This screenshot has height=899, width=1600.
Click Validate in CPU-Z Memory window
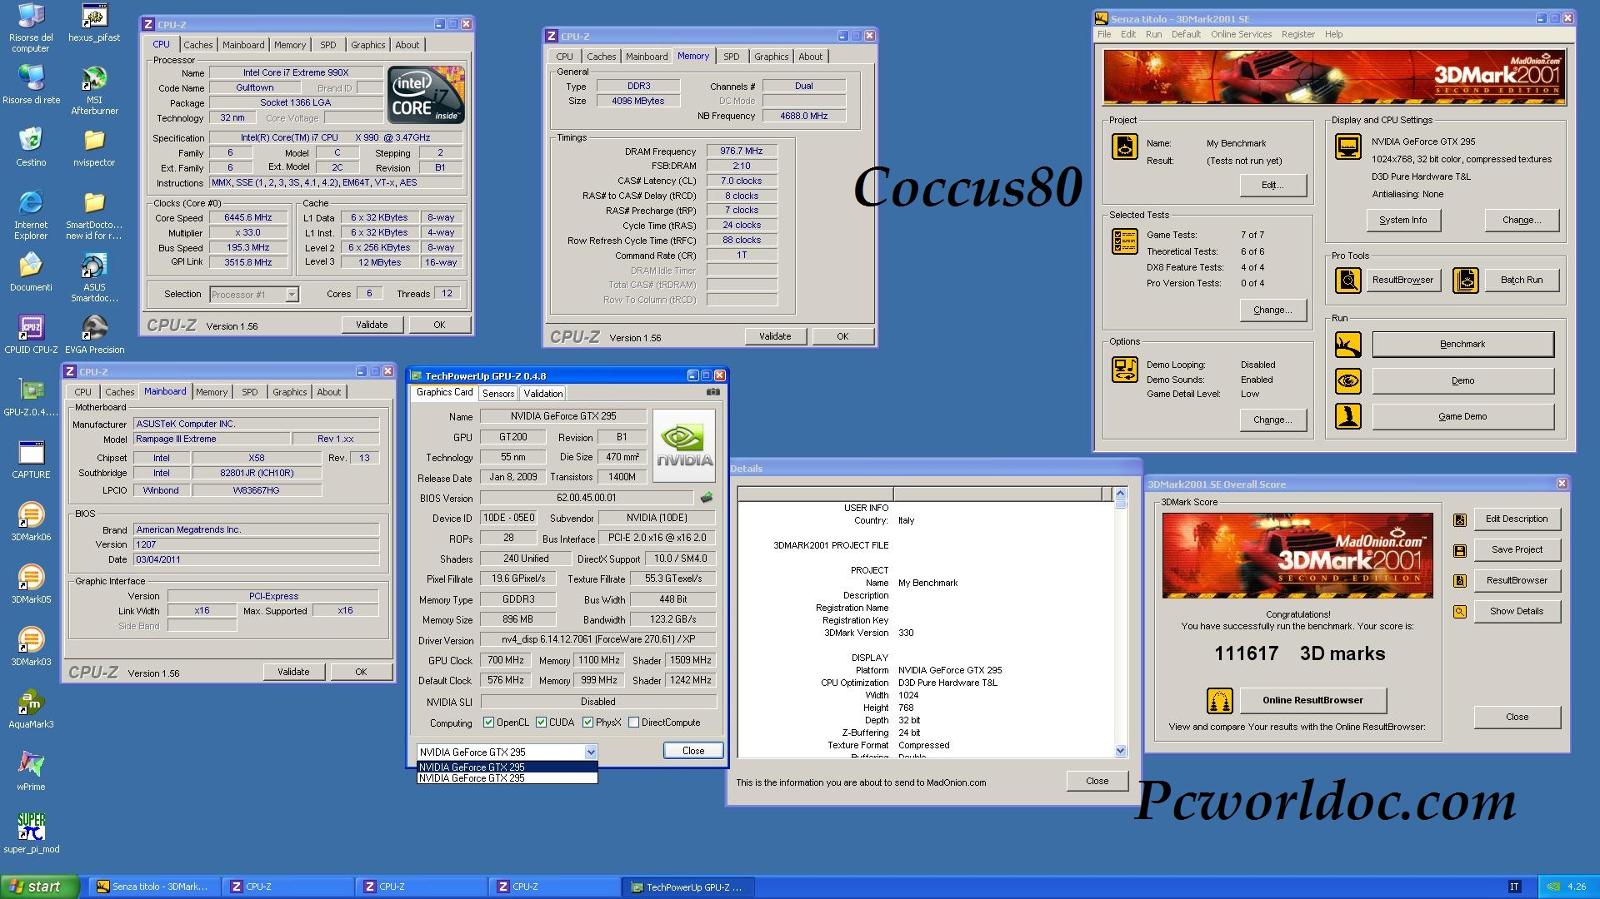tap(775, 336)
